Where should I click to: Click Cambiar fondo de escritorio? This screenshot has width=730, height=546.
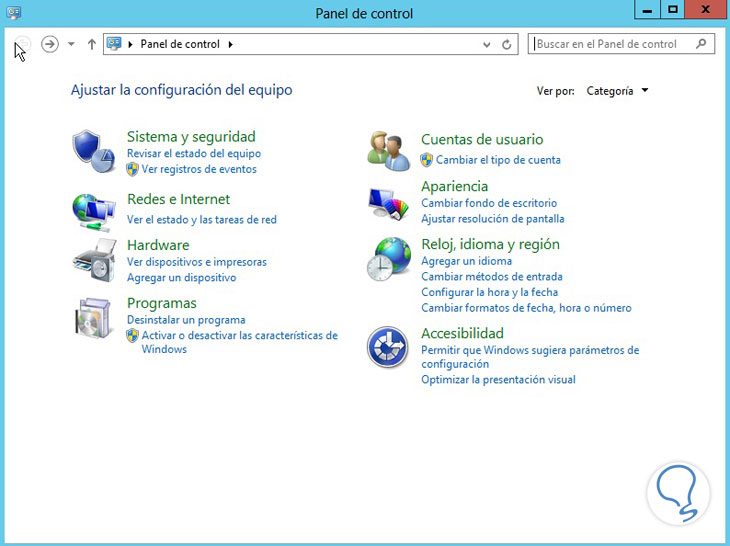tap(489, 203)
